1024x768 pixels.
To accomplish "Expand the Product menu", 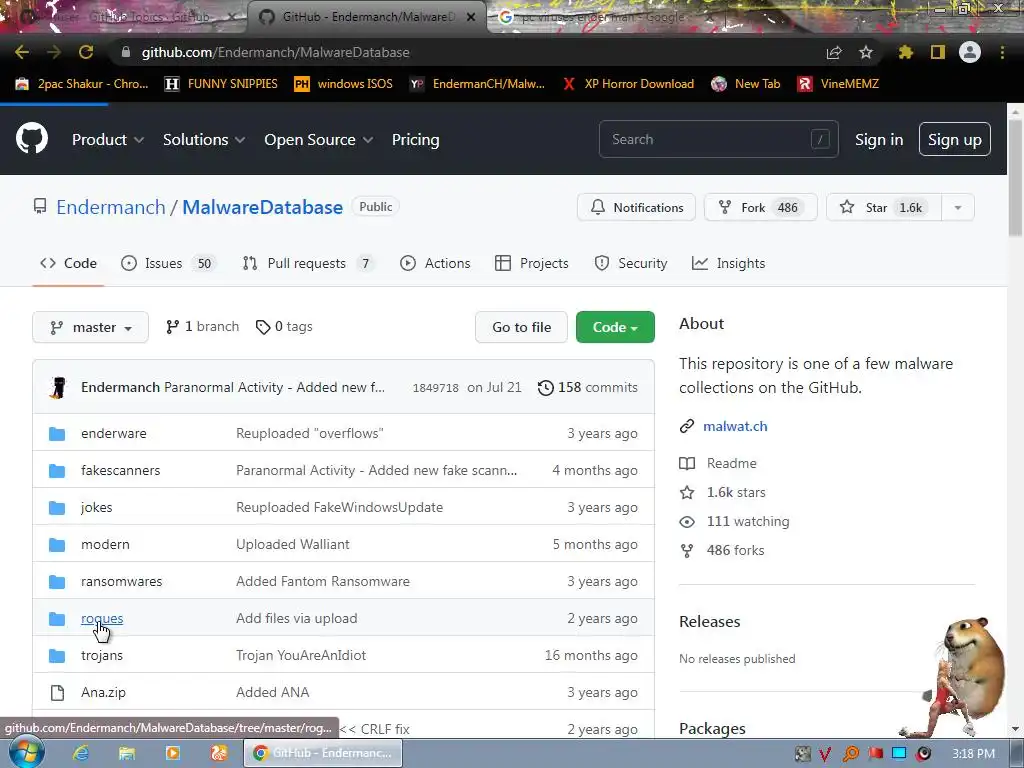I will [x=108, y=139].
